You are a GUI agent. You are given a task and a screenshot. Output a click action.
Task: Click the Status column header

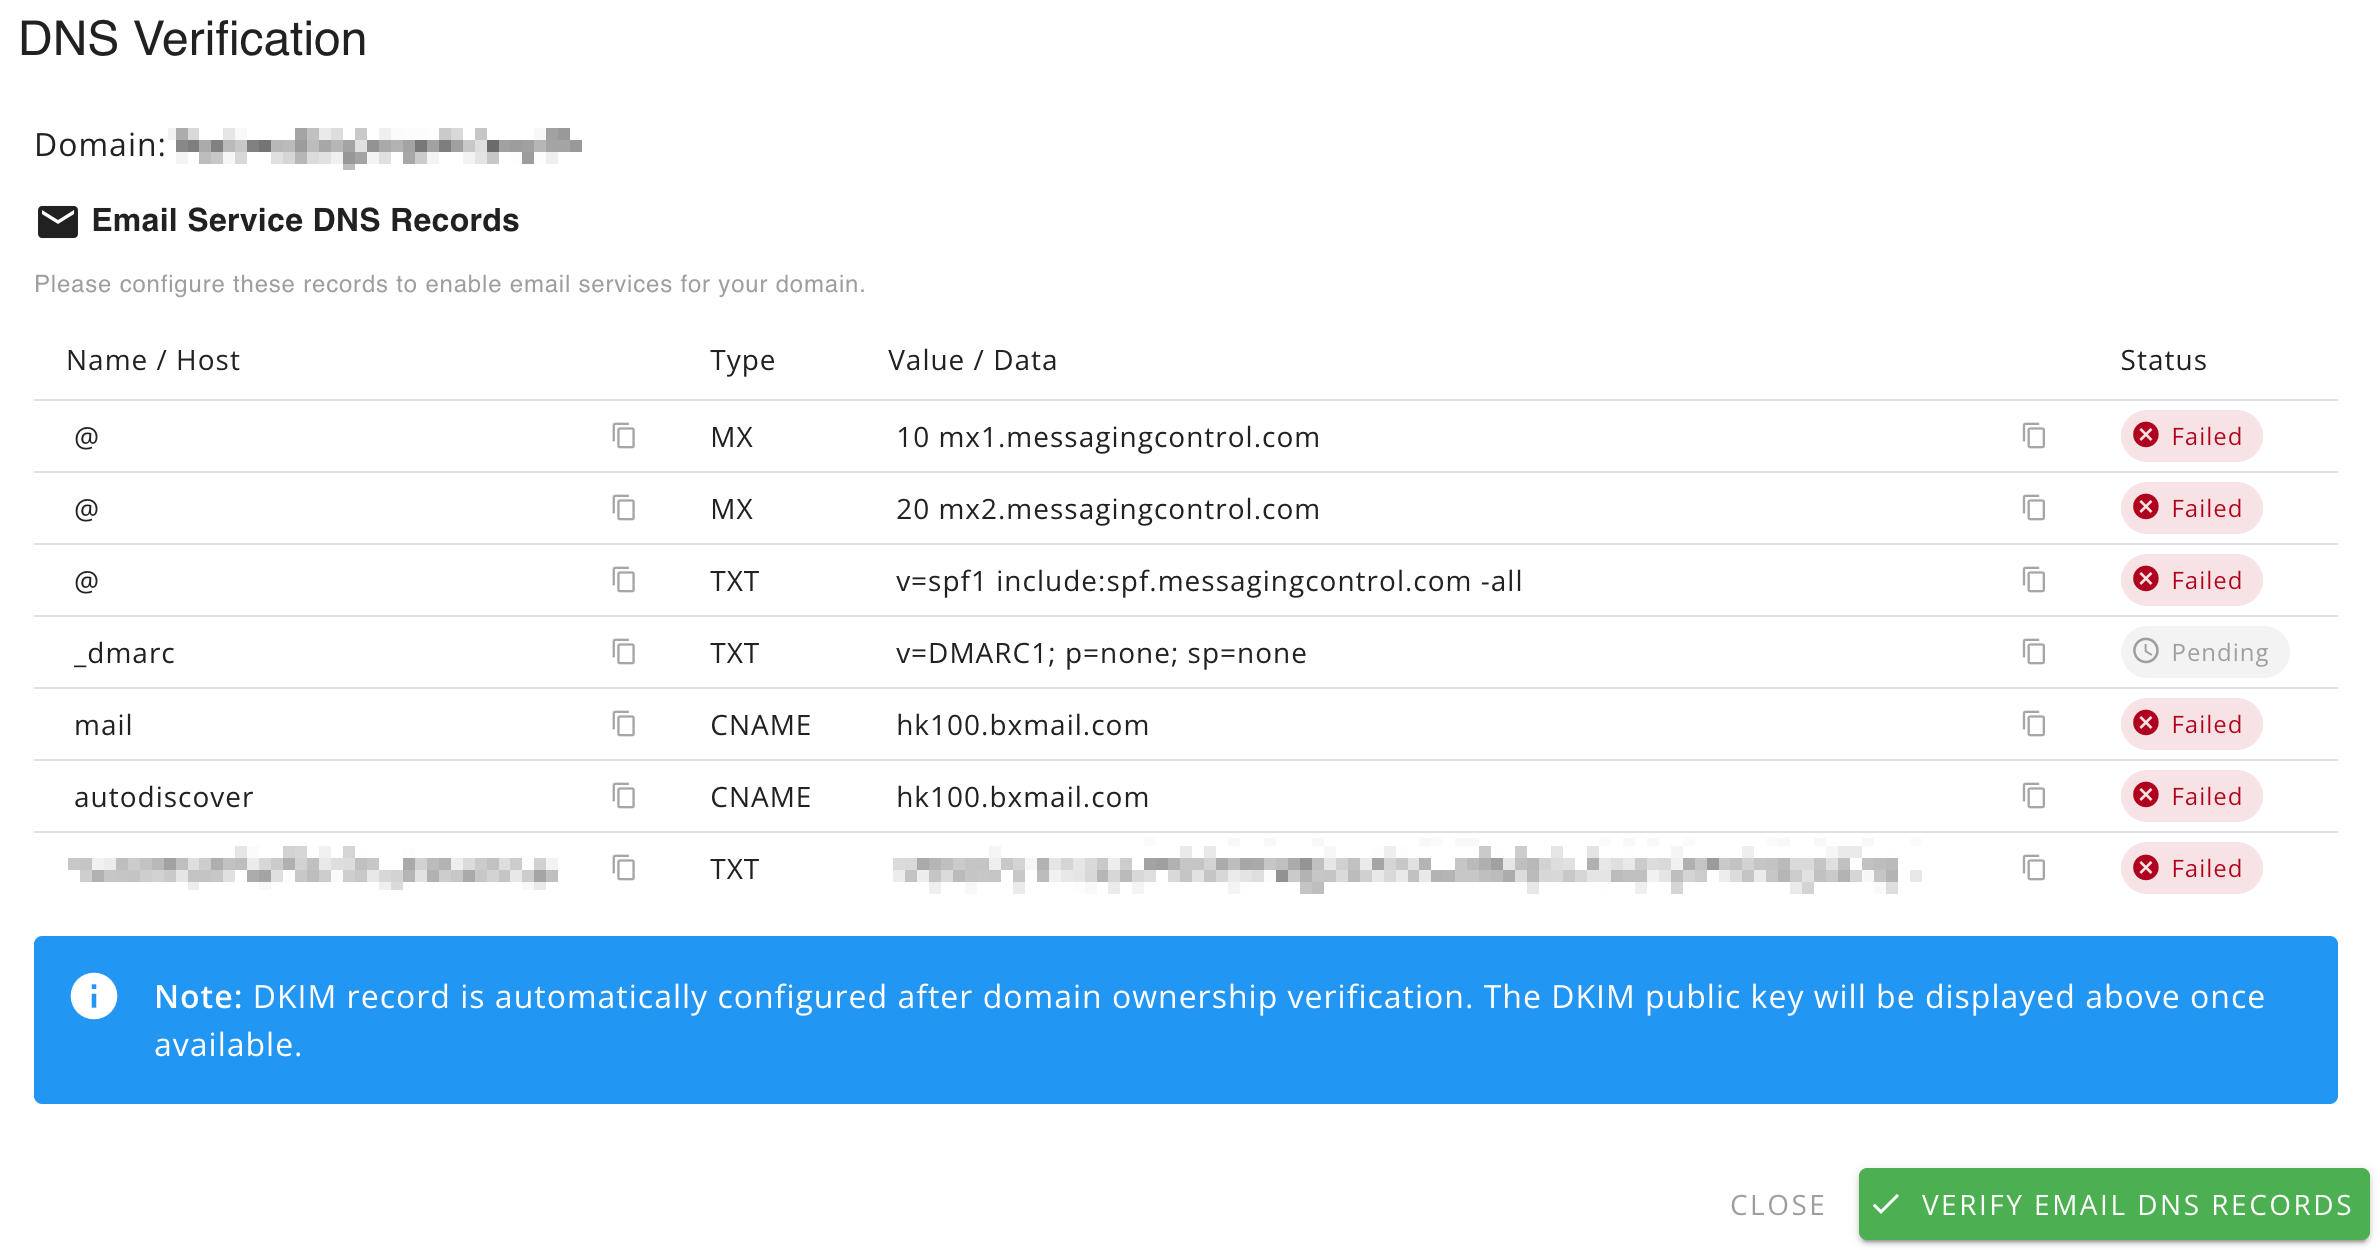pyautogui.click(x=2163, y=360)
